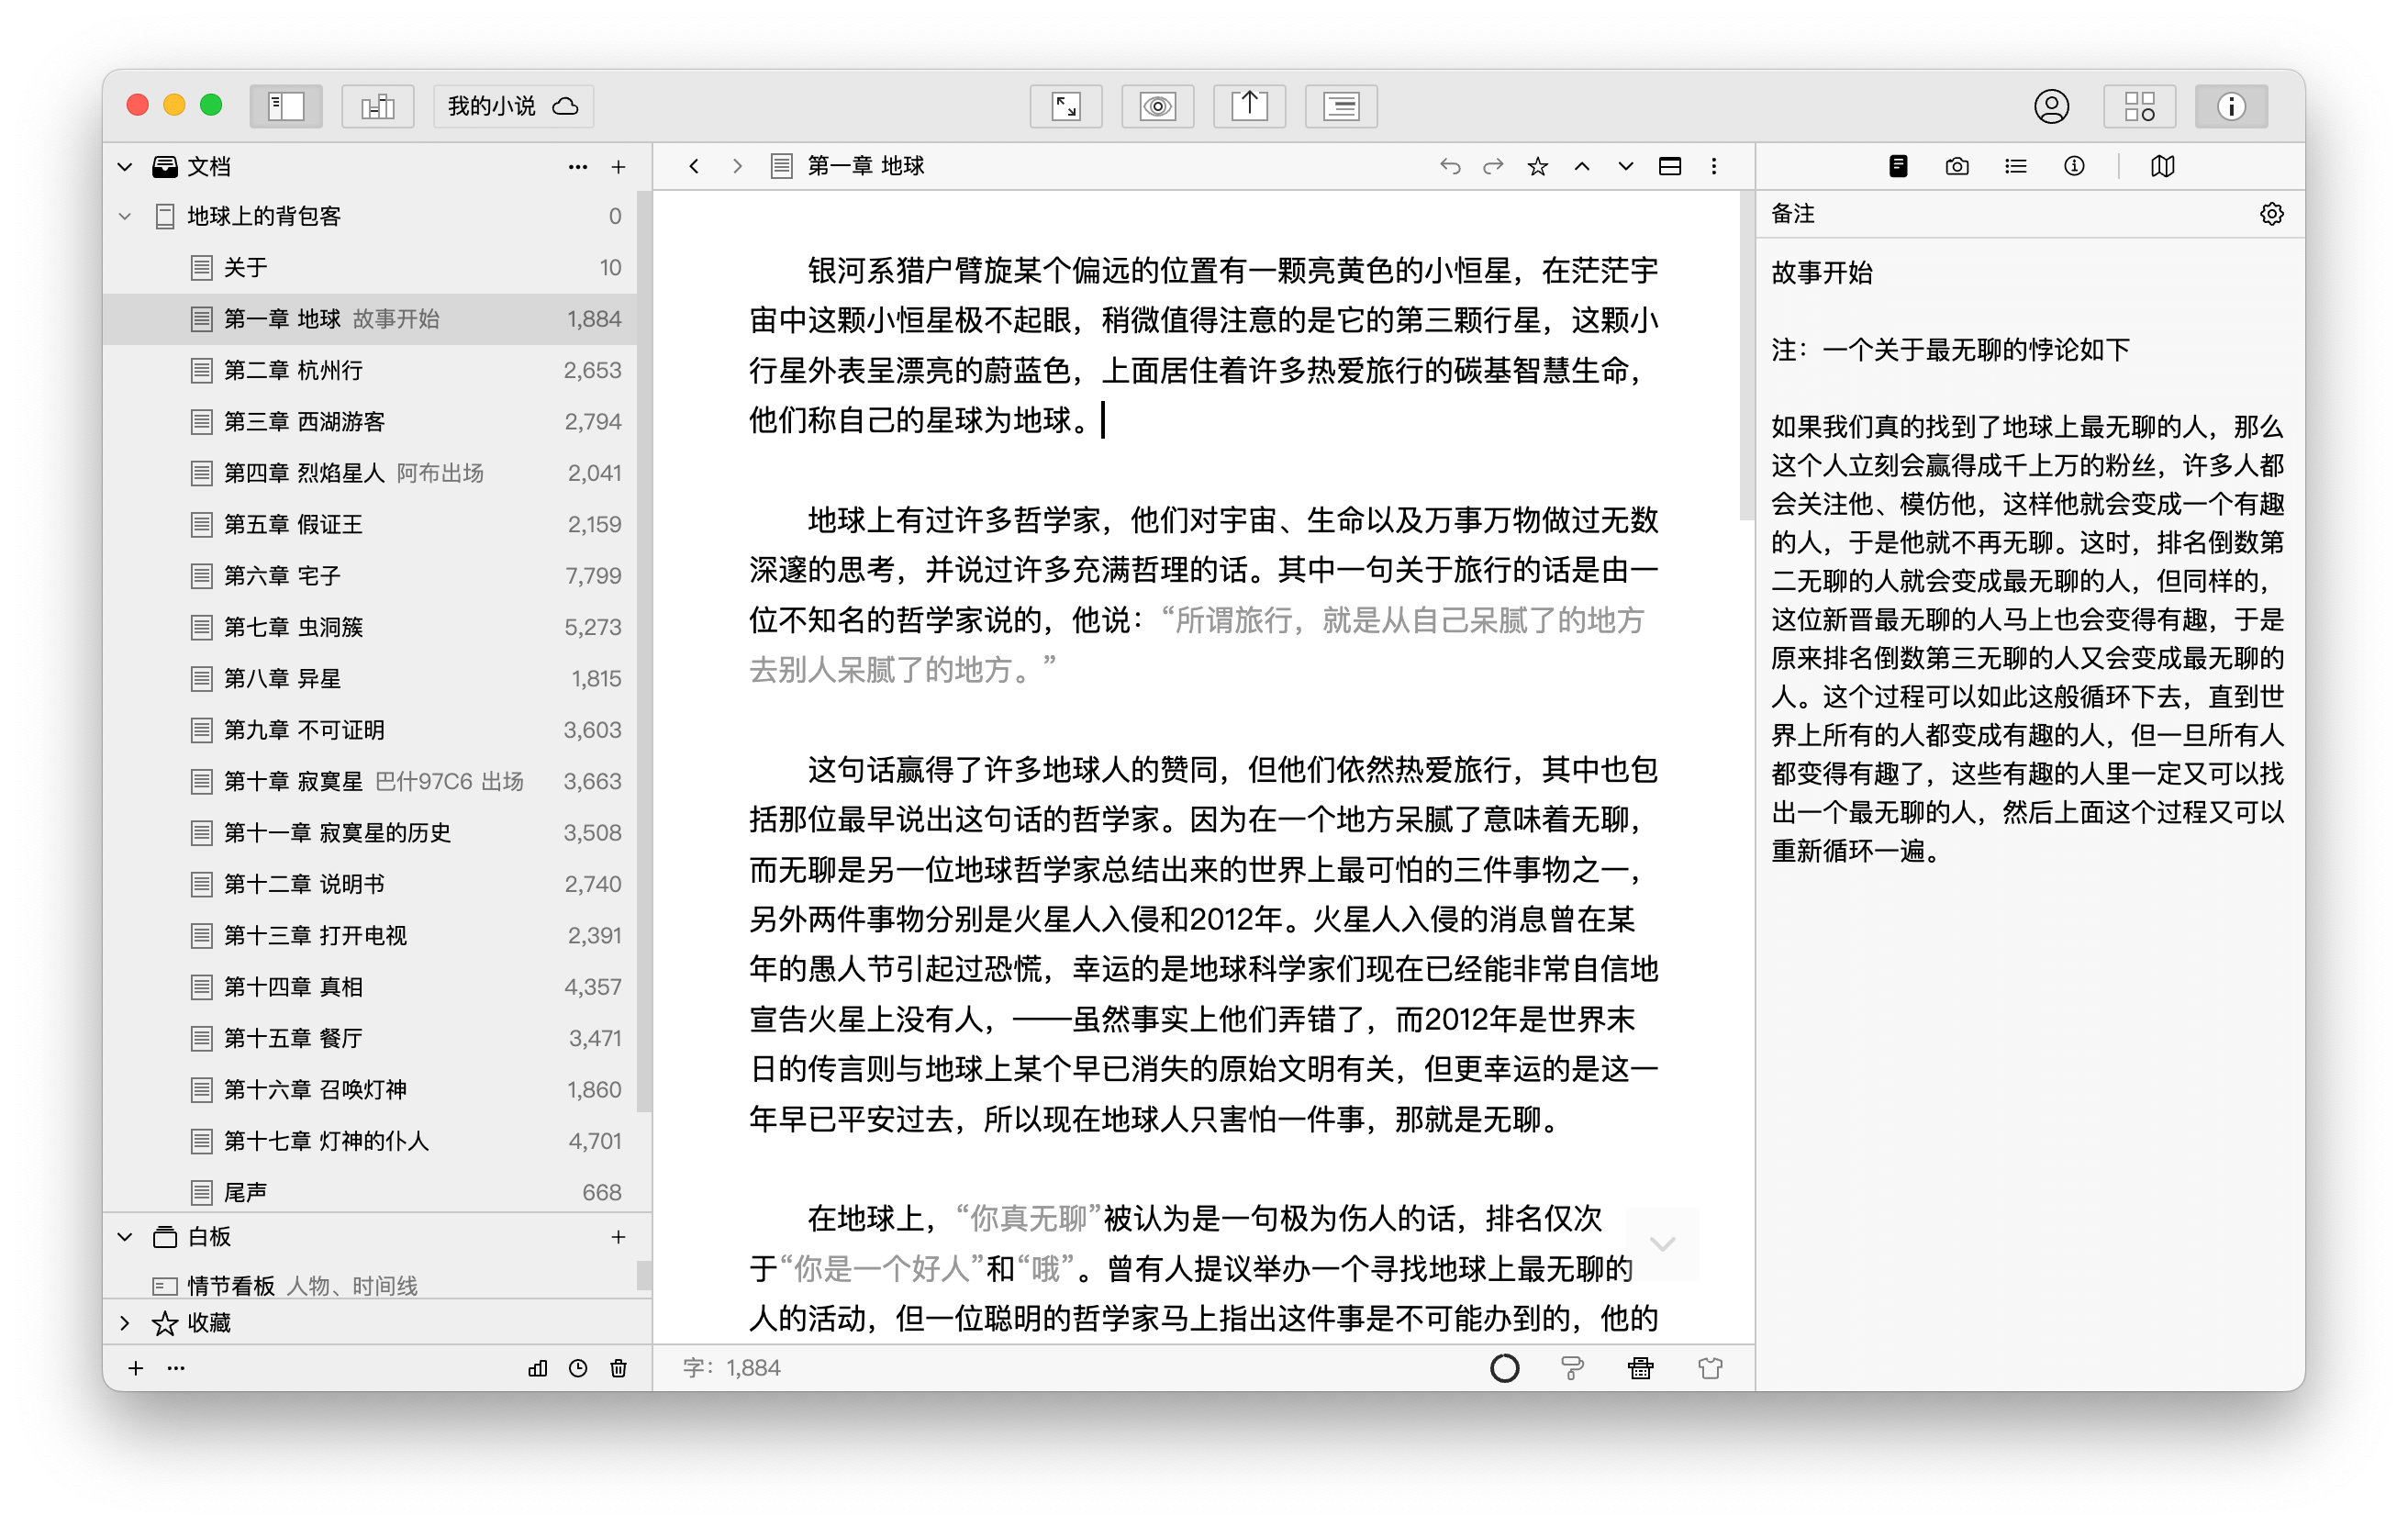Go back with the editor left arrow
The width and height of the screenshot is (2408, 1527).
(694, 166)
